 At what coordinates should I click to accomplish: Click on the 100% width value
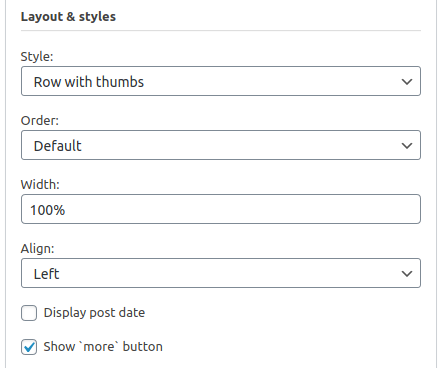48,210
